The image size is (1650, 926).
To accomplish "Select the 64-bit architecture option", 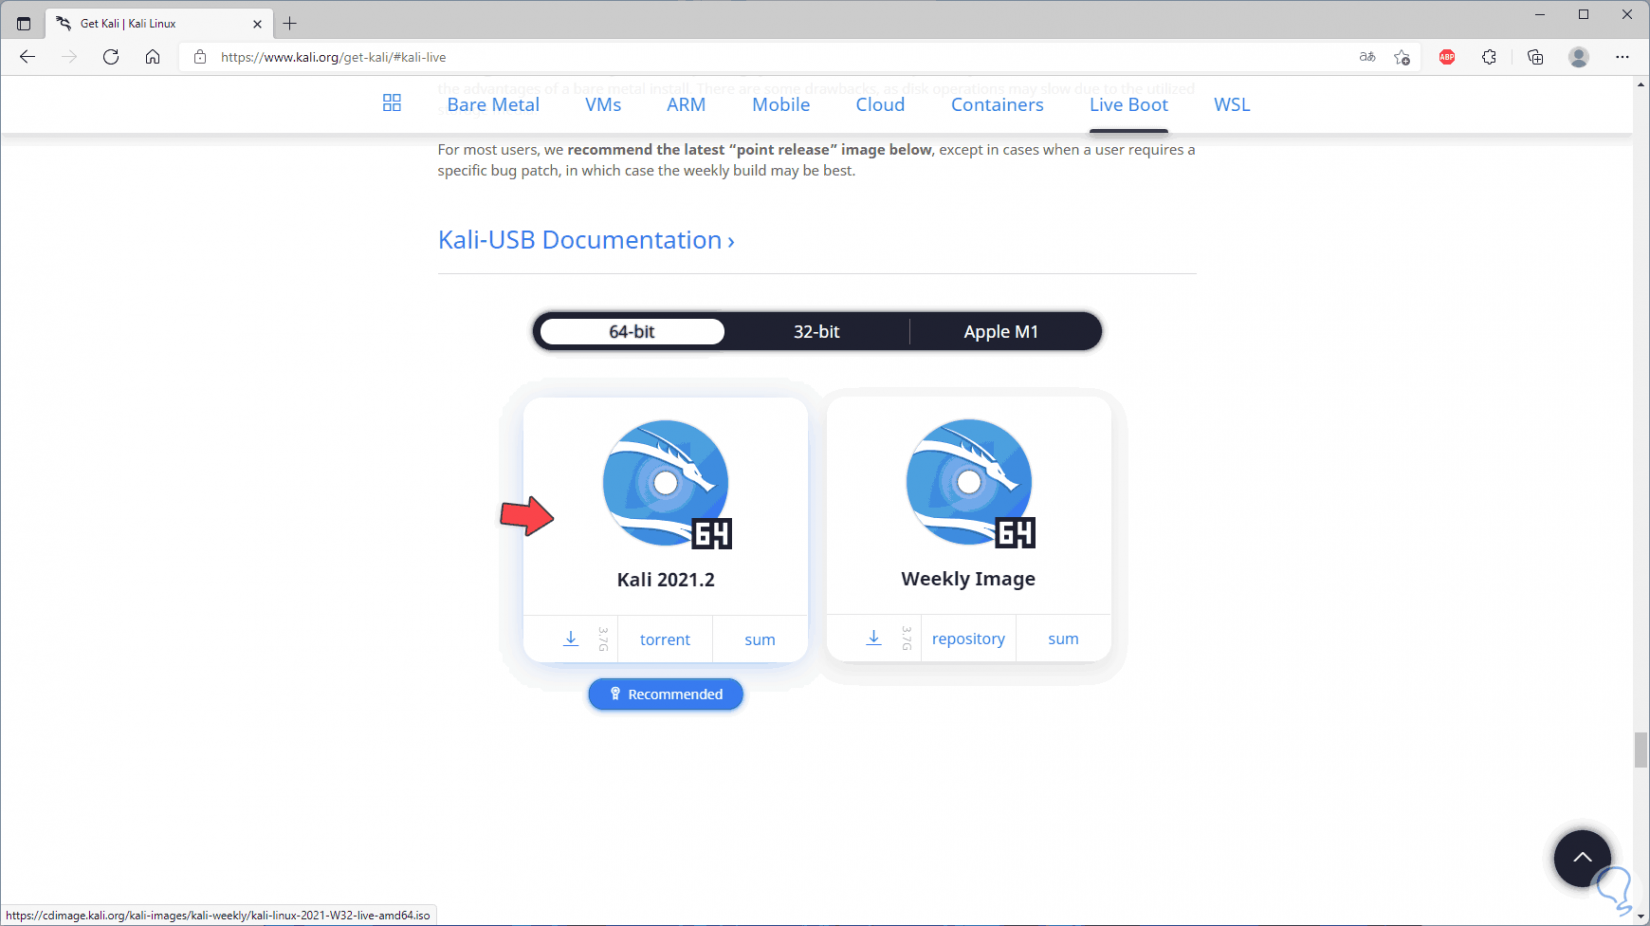I will point(632,332).
